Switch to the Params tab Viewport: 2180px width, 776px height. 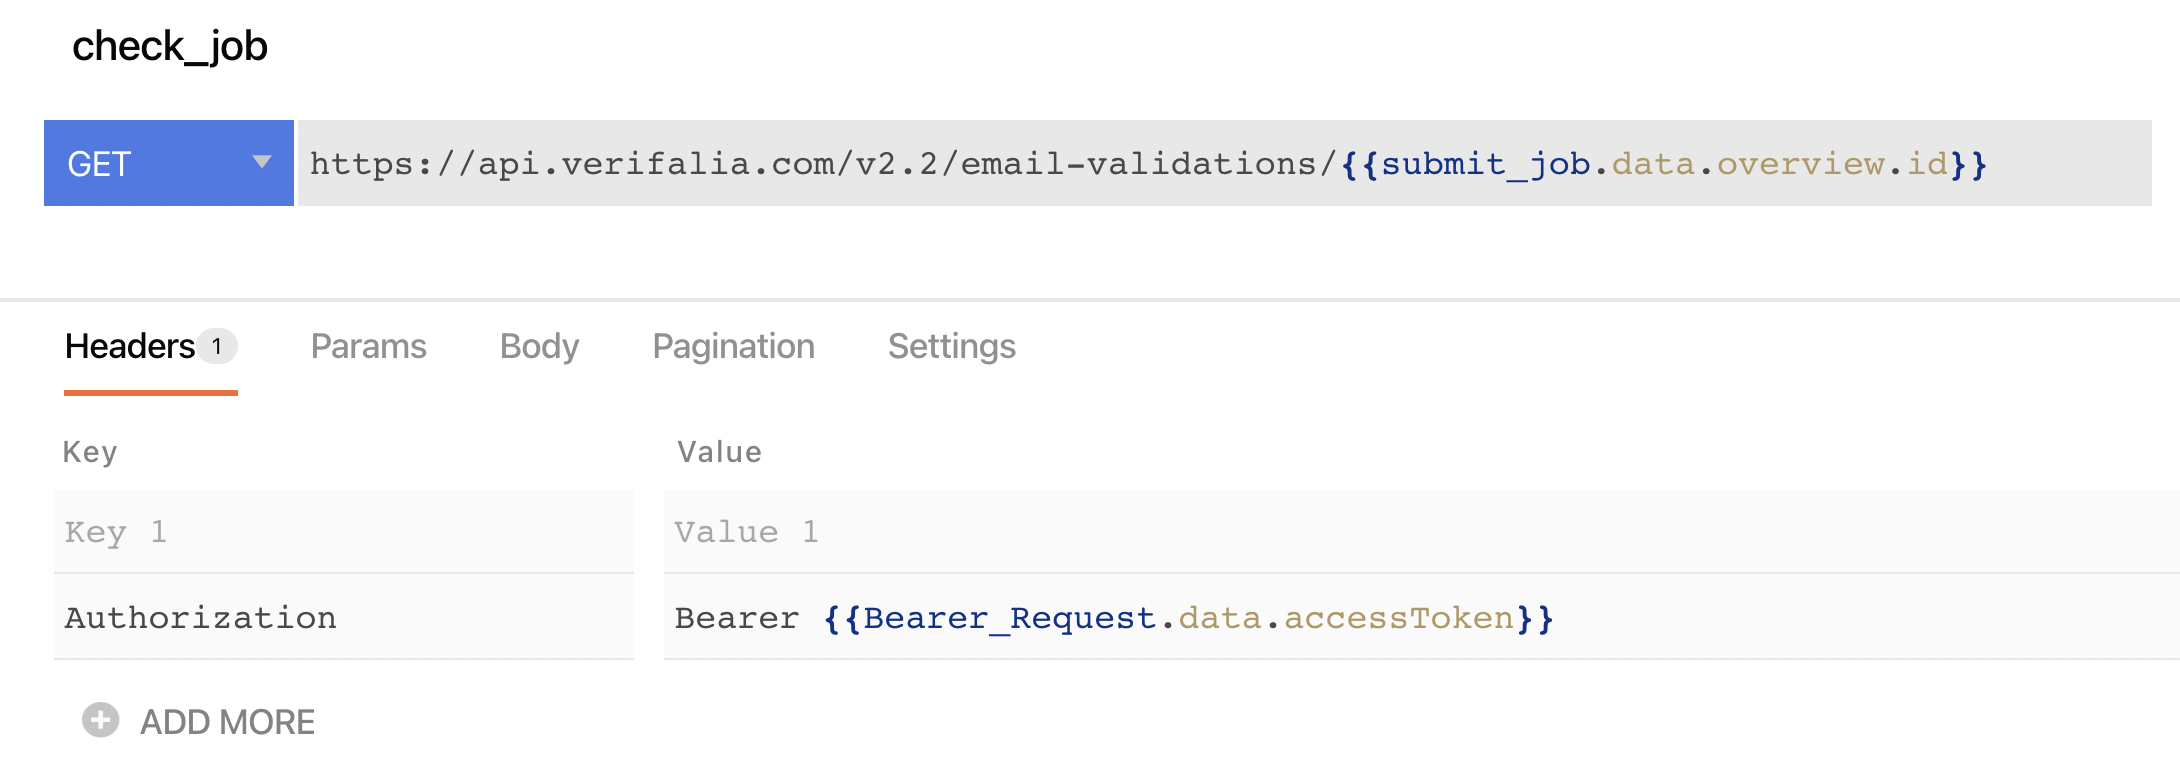pos(368,346)
